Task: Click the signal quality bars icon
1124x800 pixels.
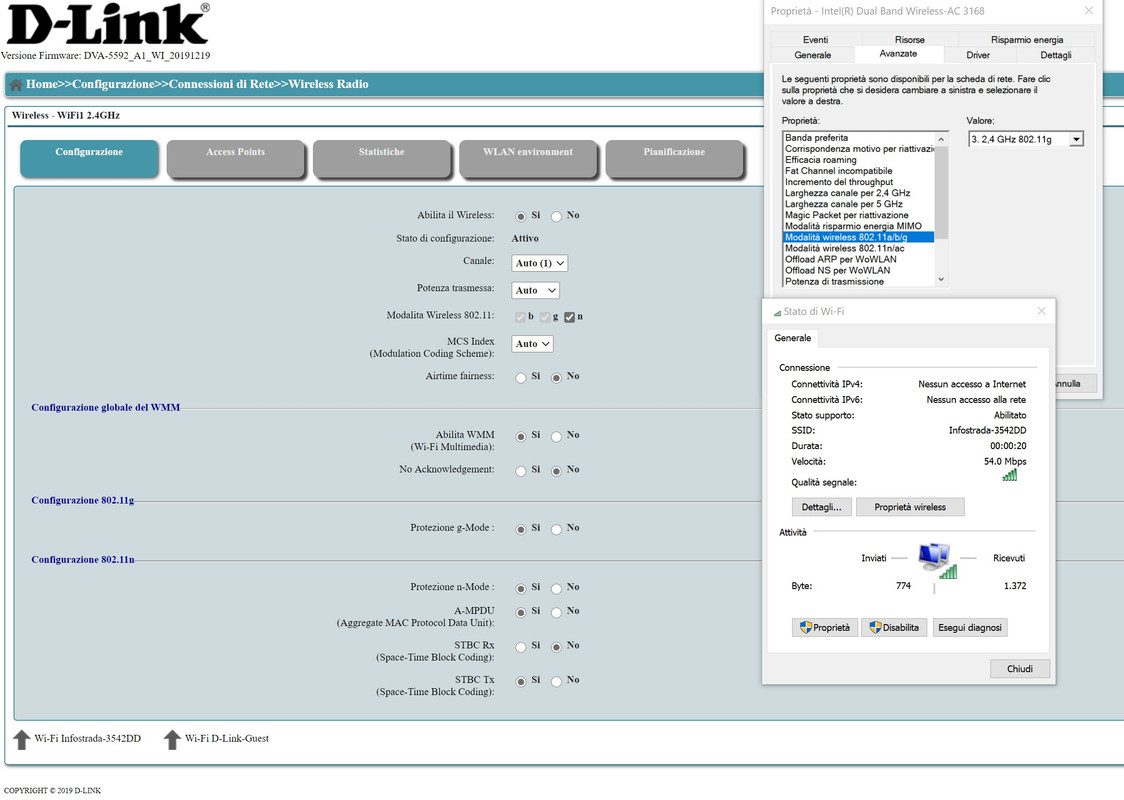Action: click(1009, 475)
